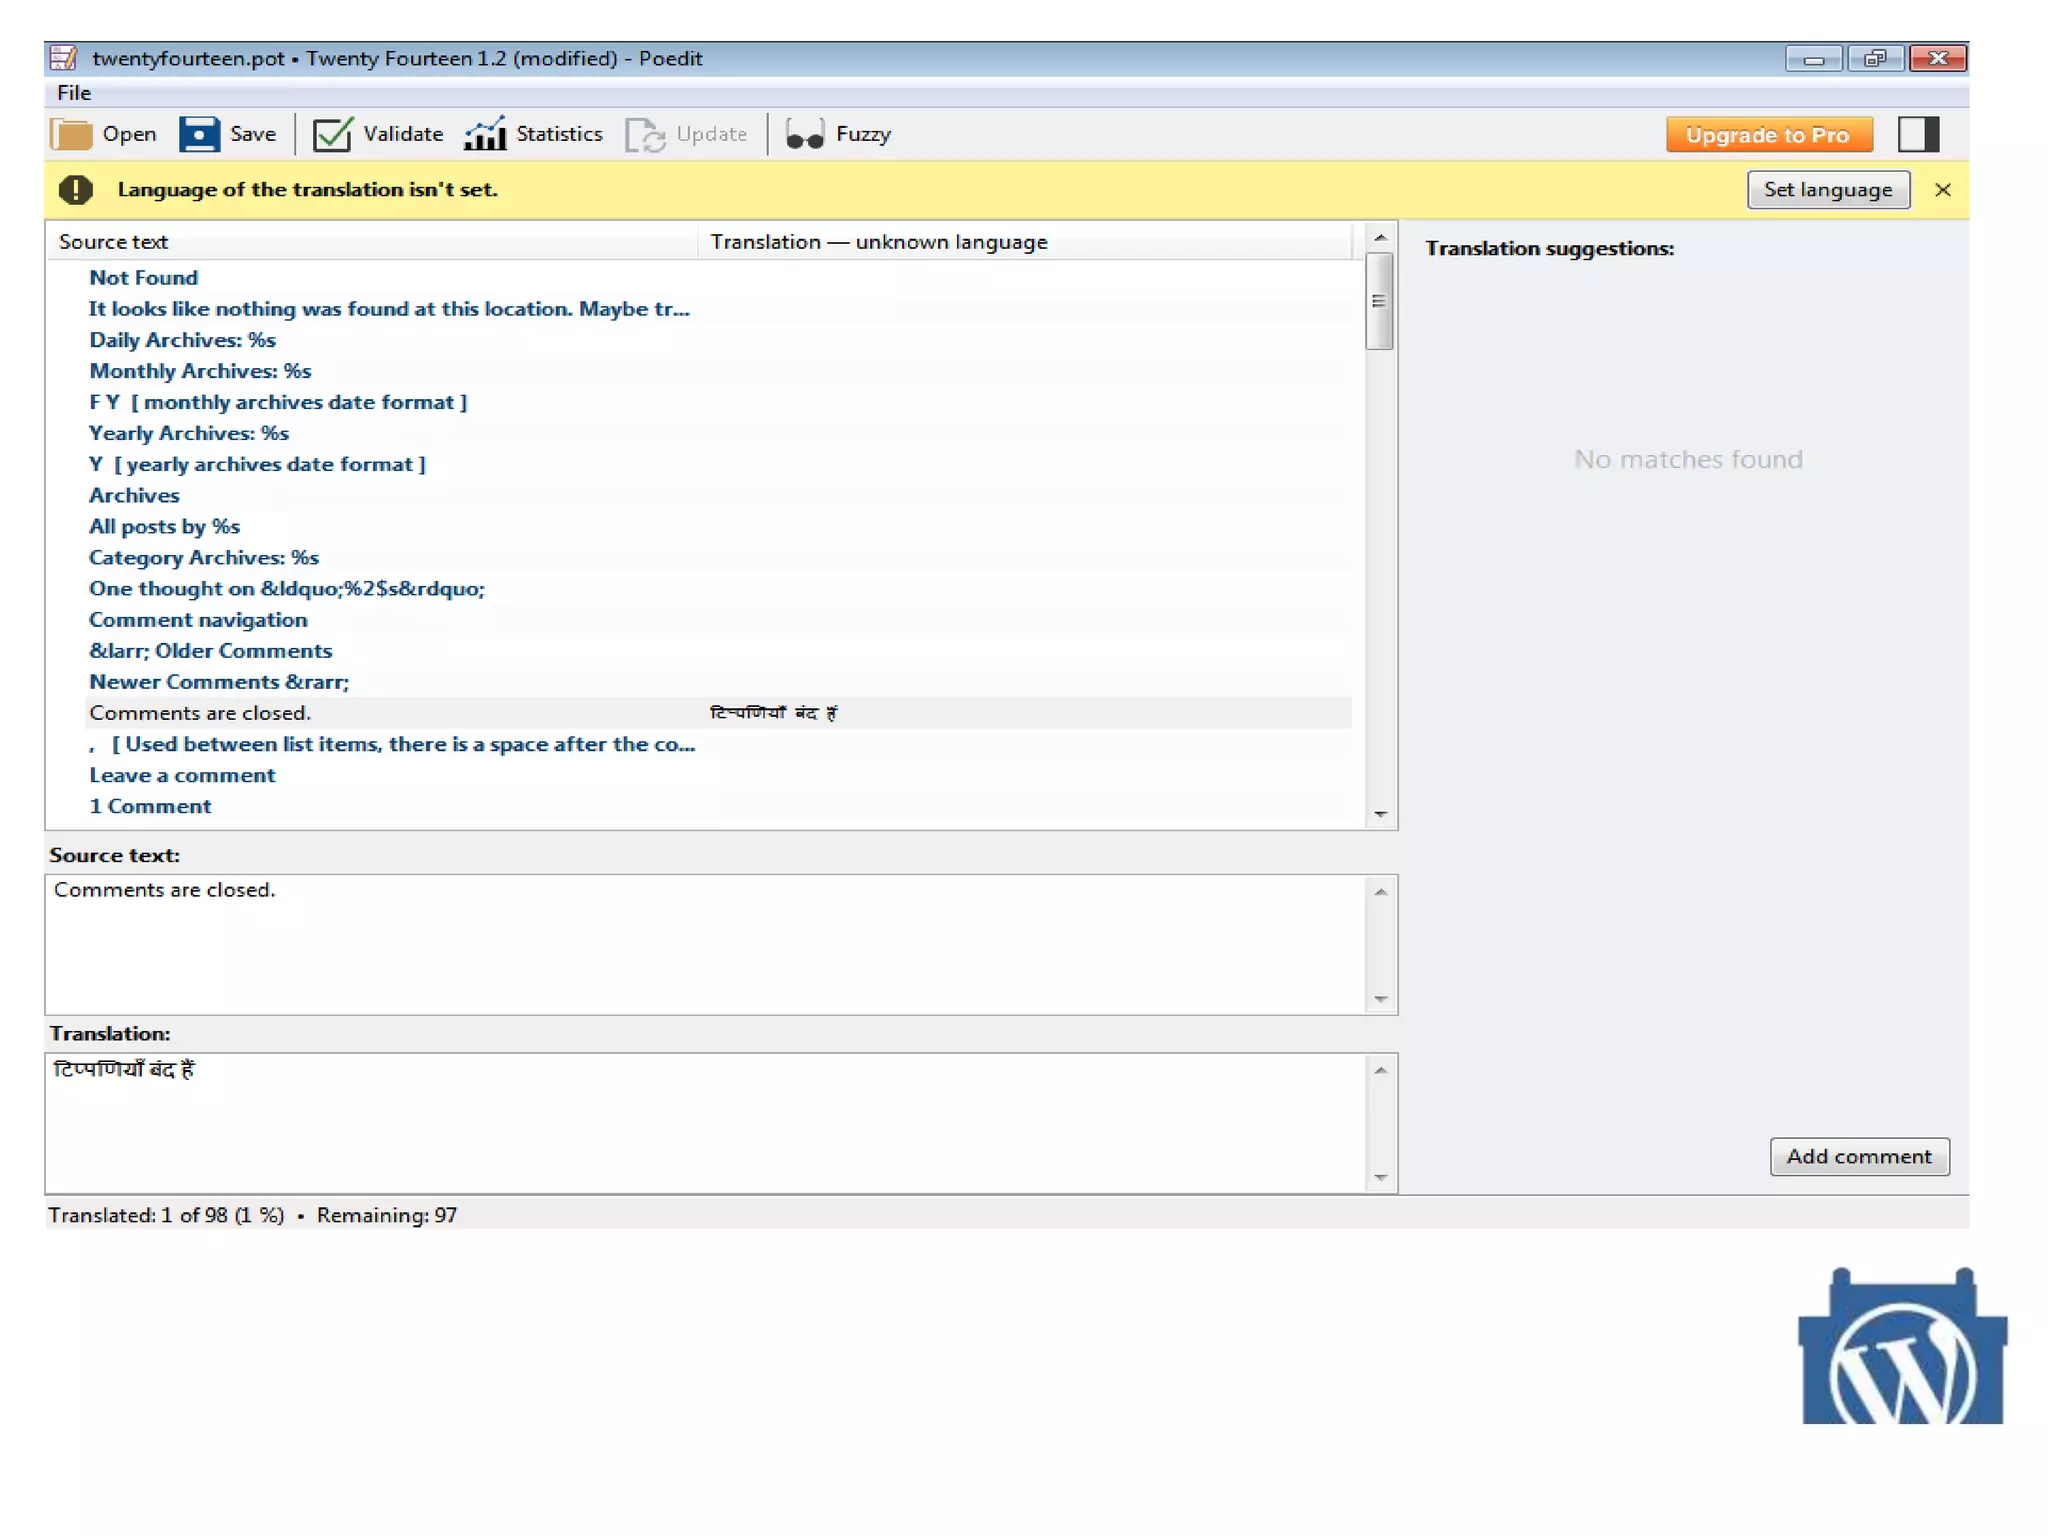The width and height of the screenshot is (2048, 1536).
Task: Click the Save floppy disk icon
Action: 199,134
